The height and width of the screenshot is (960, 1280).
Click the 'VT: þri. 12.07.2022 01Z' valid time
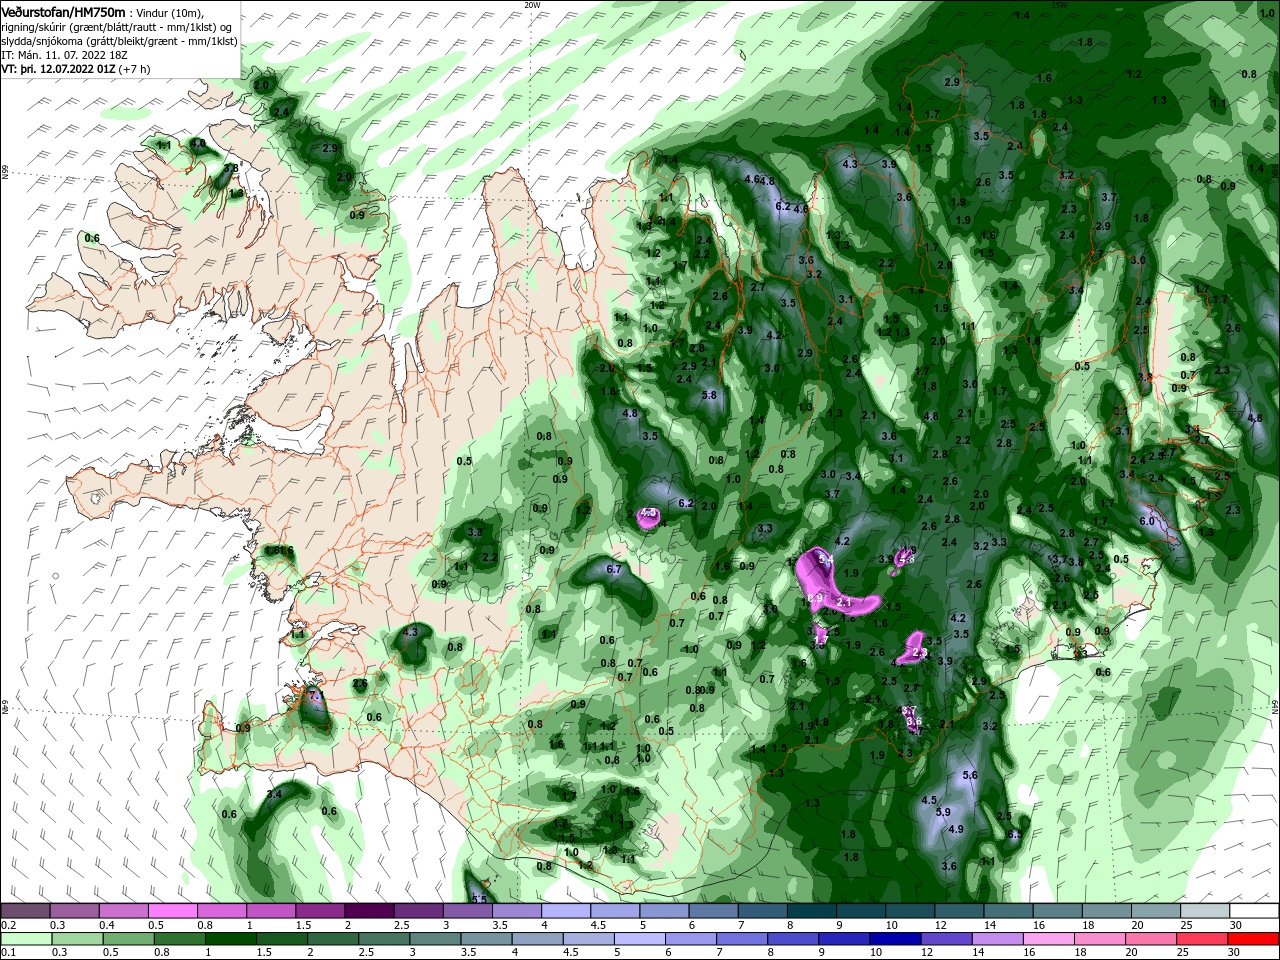click(58, 69)
